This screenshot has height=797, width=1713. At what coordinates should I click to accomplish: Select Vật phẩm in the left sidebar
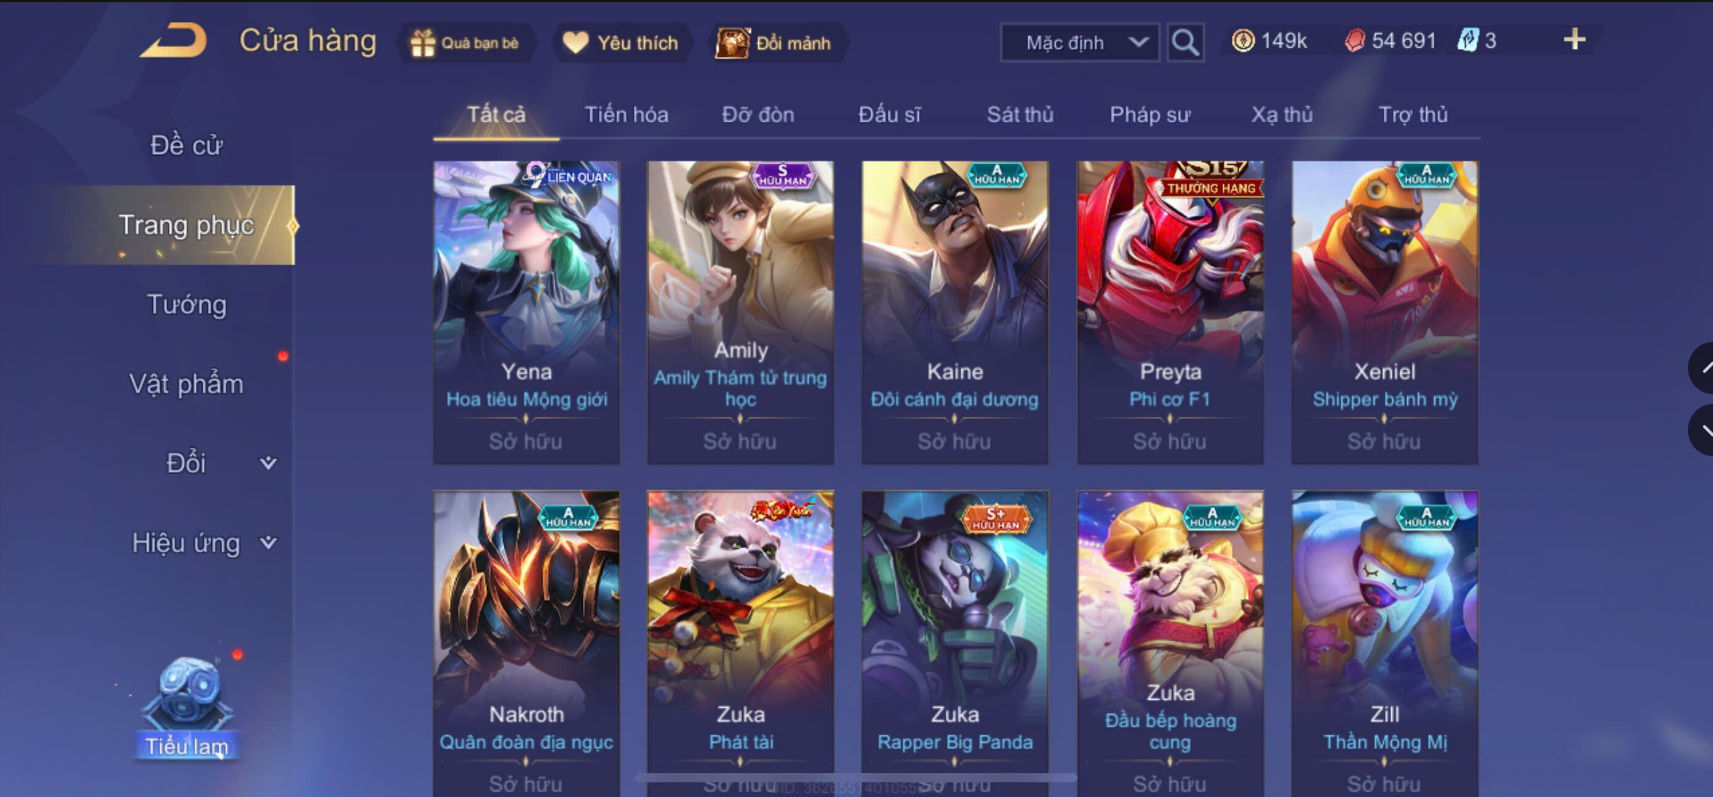point(186,384)
